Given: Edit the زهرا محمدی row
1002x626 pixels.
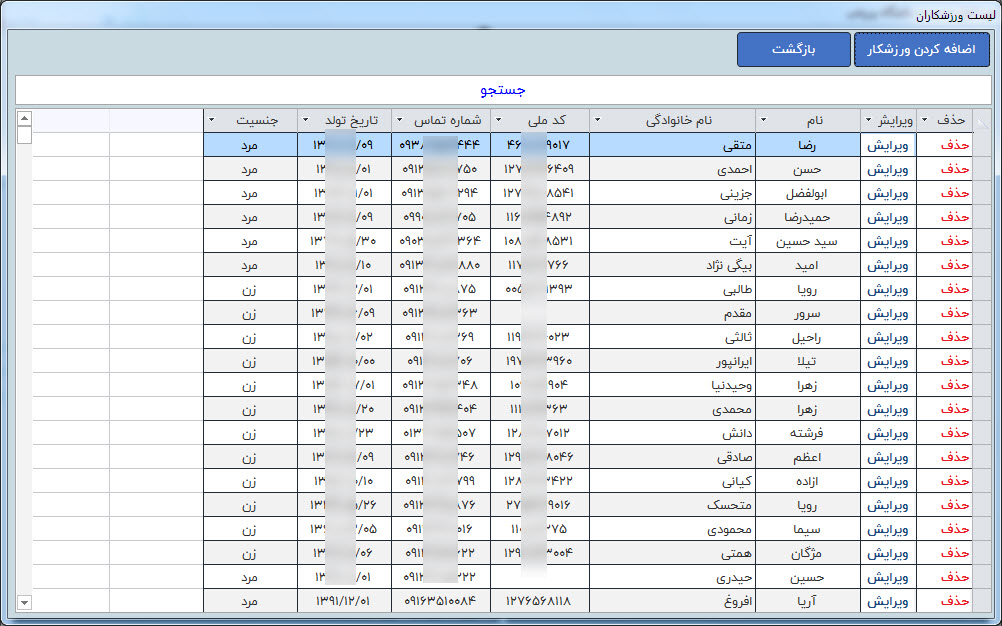Looking at the screenshot, I should click(887, 409).
